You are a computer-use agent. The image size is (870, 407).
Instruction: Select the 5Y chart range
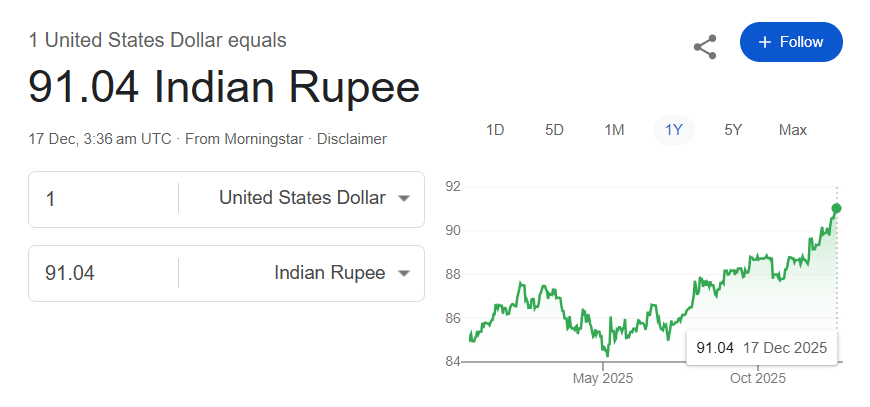(x=733, y=129)
